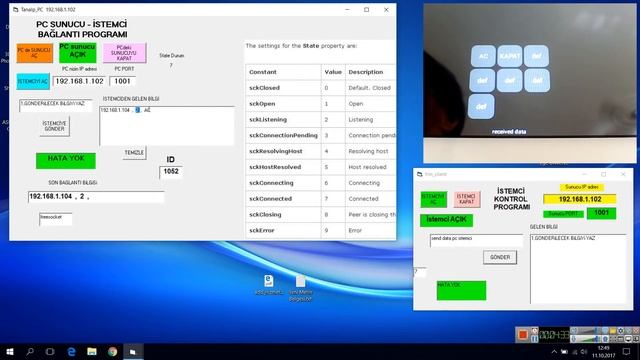The image size is (640, 360).
Task: Click the running app icon on taskbar
Action: click(x=133, y=352)
